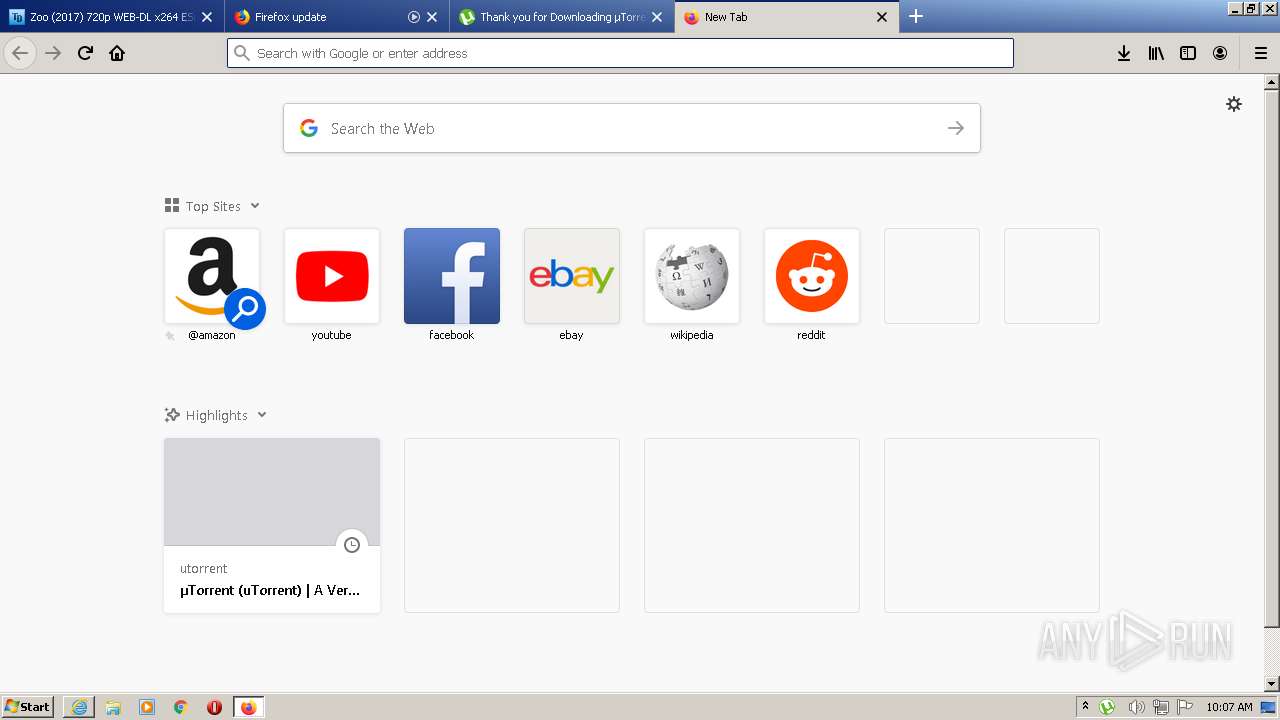Open a new tab with plus button
This screenshot has width=1280, height=720.
[x=916, y=16]
